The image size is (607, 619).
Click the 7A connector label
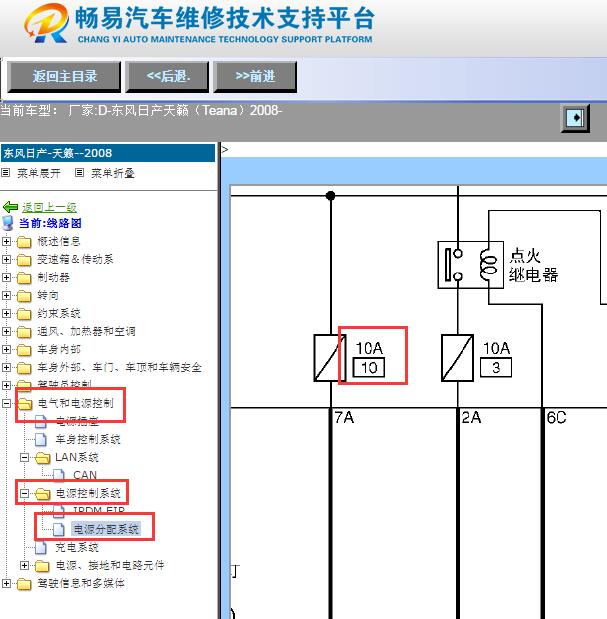[344, 417]
